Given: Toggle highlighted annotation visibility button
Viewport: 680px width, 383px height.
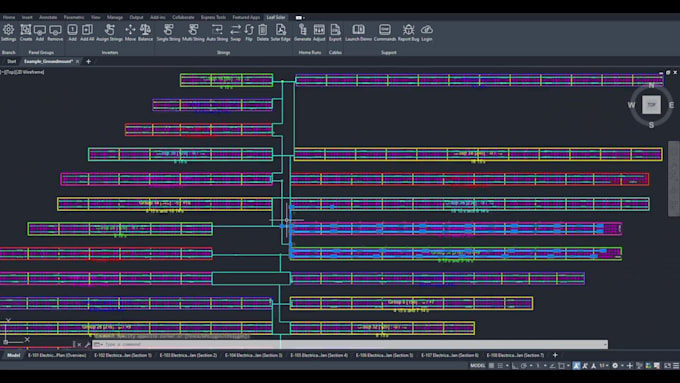Looking at the screenshot, I should (576, 366).
